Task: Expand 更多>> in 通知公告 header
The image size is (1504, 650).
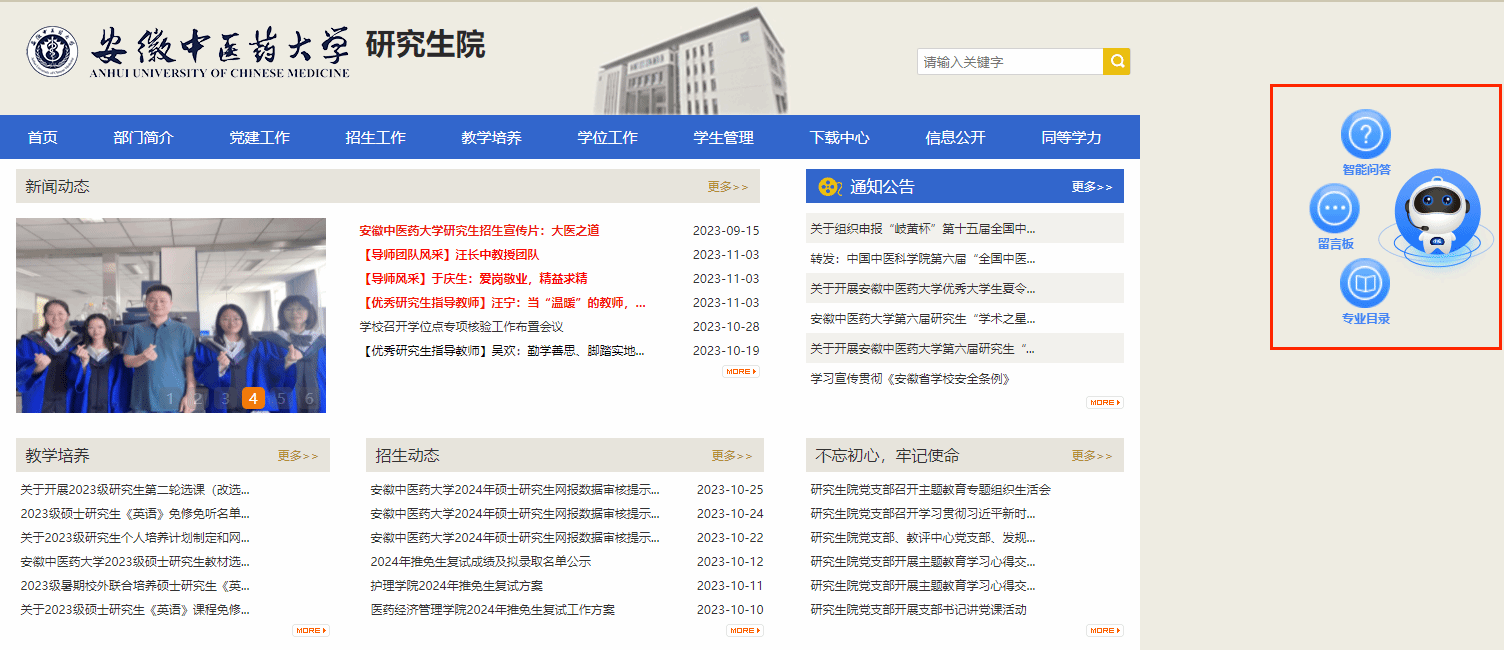Action: [x=1091, y=187]
